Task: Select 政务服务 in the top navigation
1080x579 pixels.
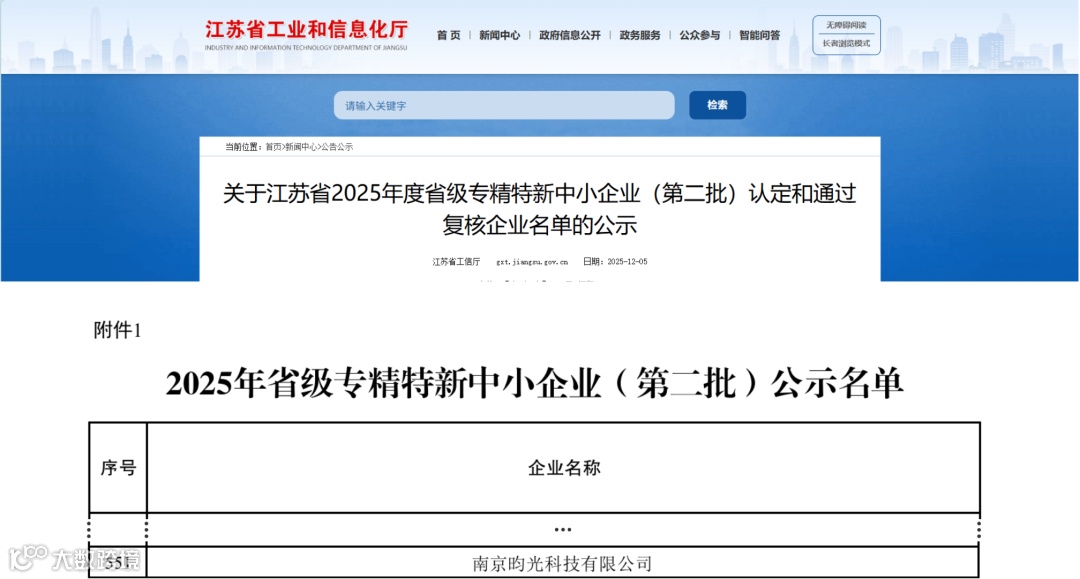Action: (639, 33)
